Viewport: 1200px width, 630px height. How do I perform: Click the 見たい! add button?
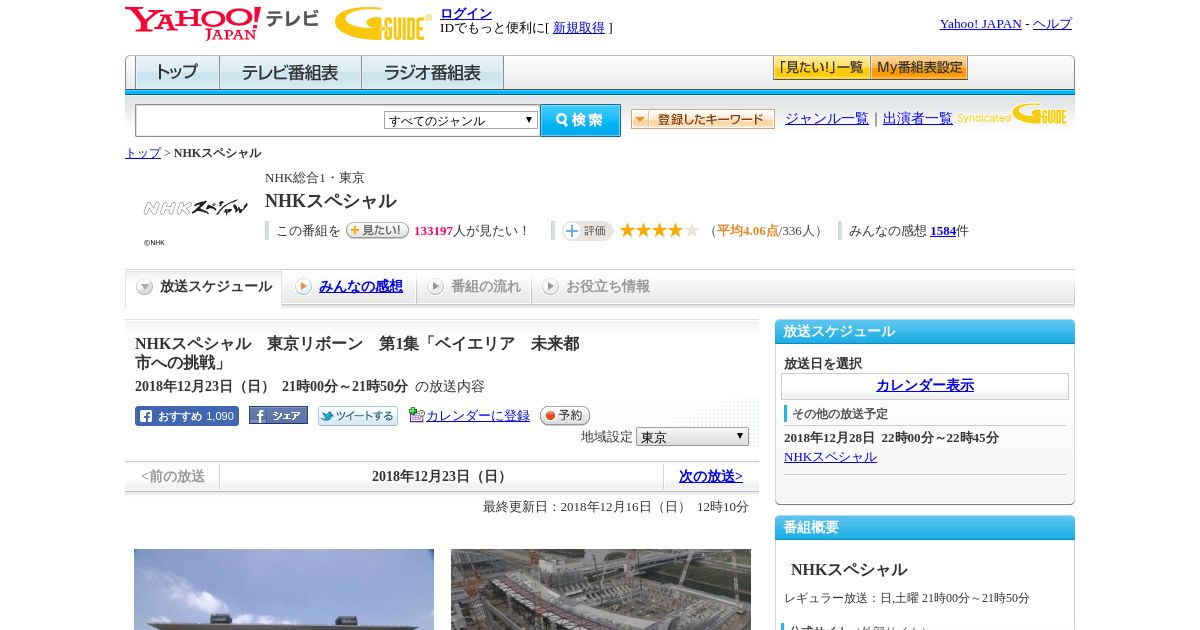377,230
